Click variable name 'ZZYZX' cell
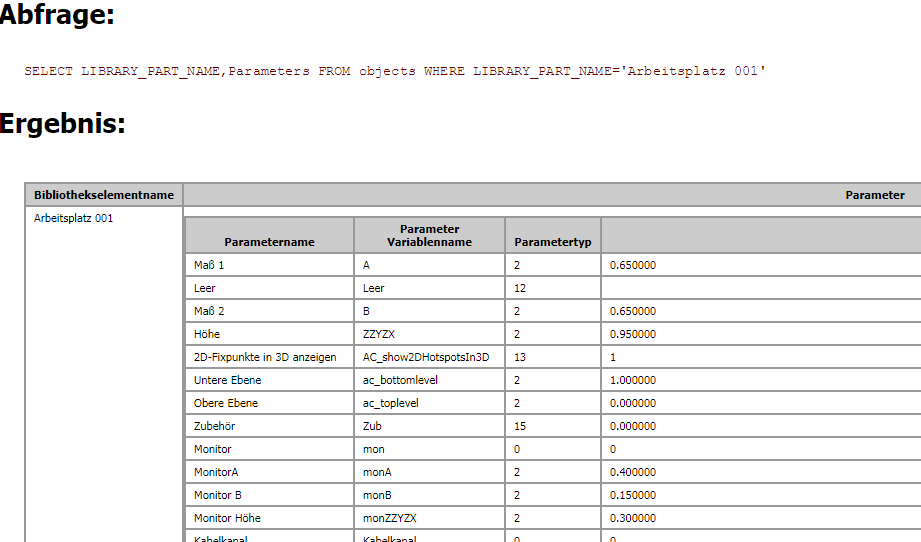Screen dimensions: 921x542 point(429,334)
